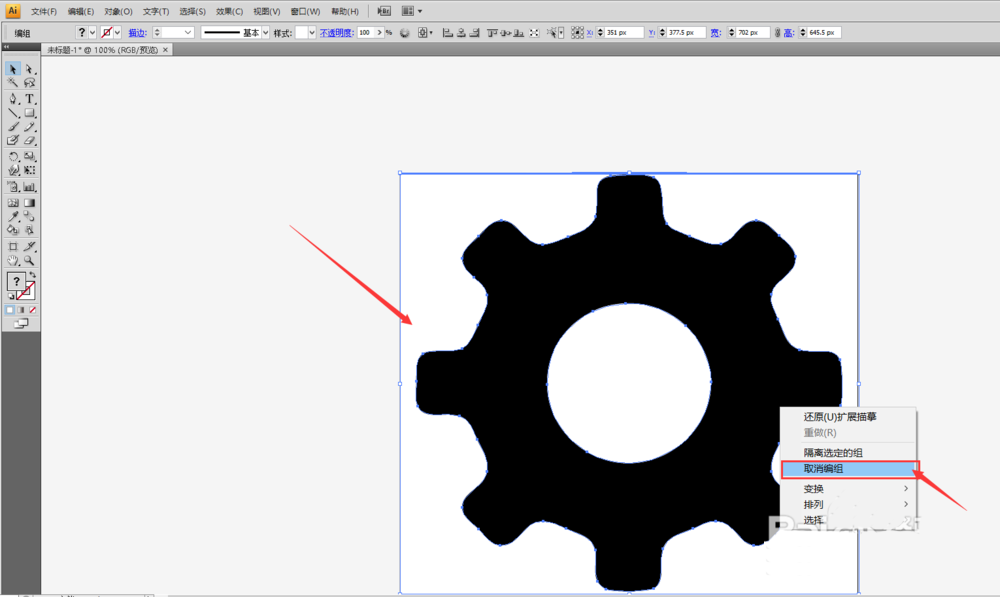This screenshot has height=597, width=1000.
Task: Open the 描边 stroke panel link
Action: click(x=138, y=33)
